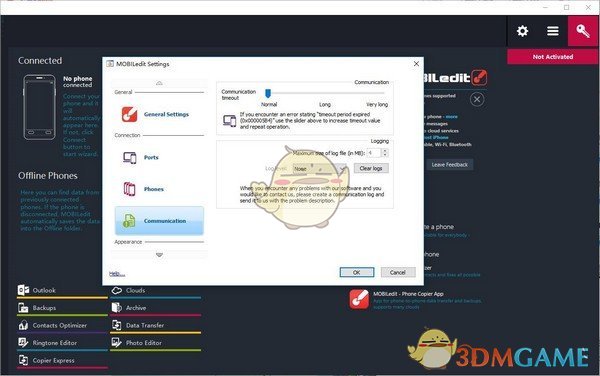
Task: Open the Backups tool
Action: coord(62,308)
